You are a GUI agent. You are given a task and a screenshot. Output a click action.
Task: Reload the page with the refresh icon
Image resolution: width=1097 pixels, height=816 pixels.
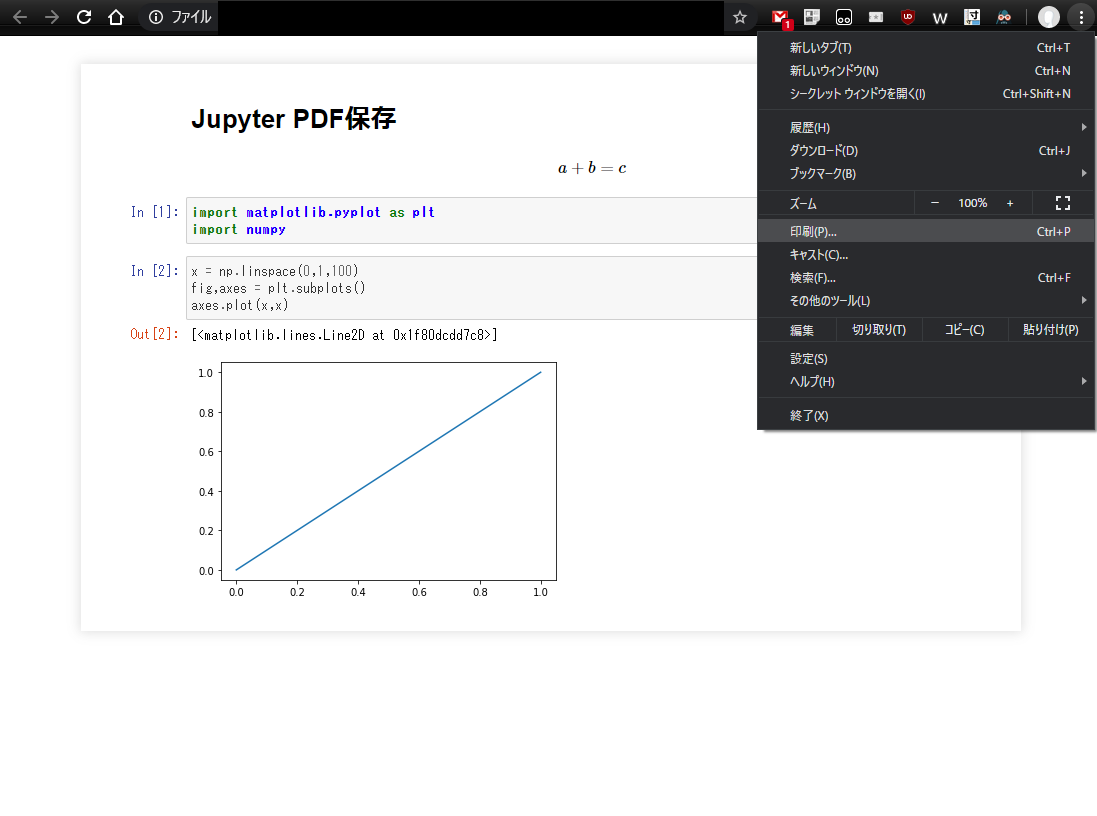tap(84, 17)
